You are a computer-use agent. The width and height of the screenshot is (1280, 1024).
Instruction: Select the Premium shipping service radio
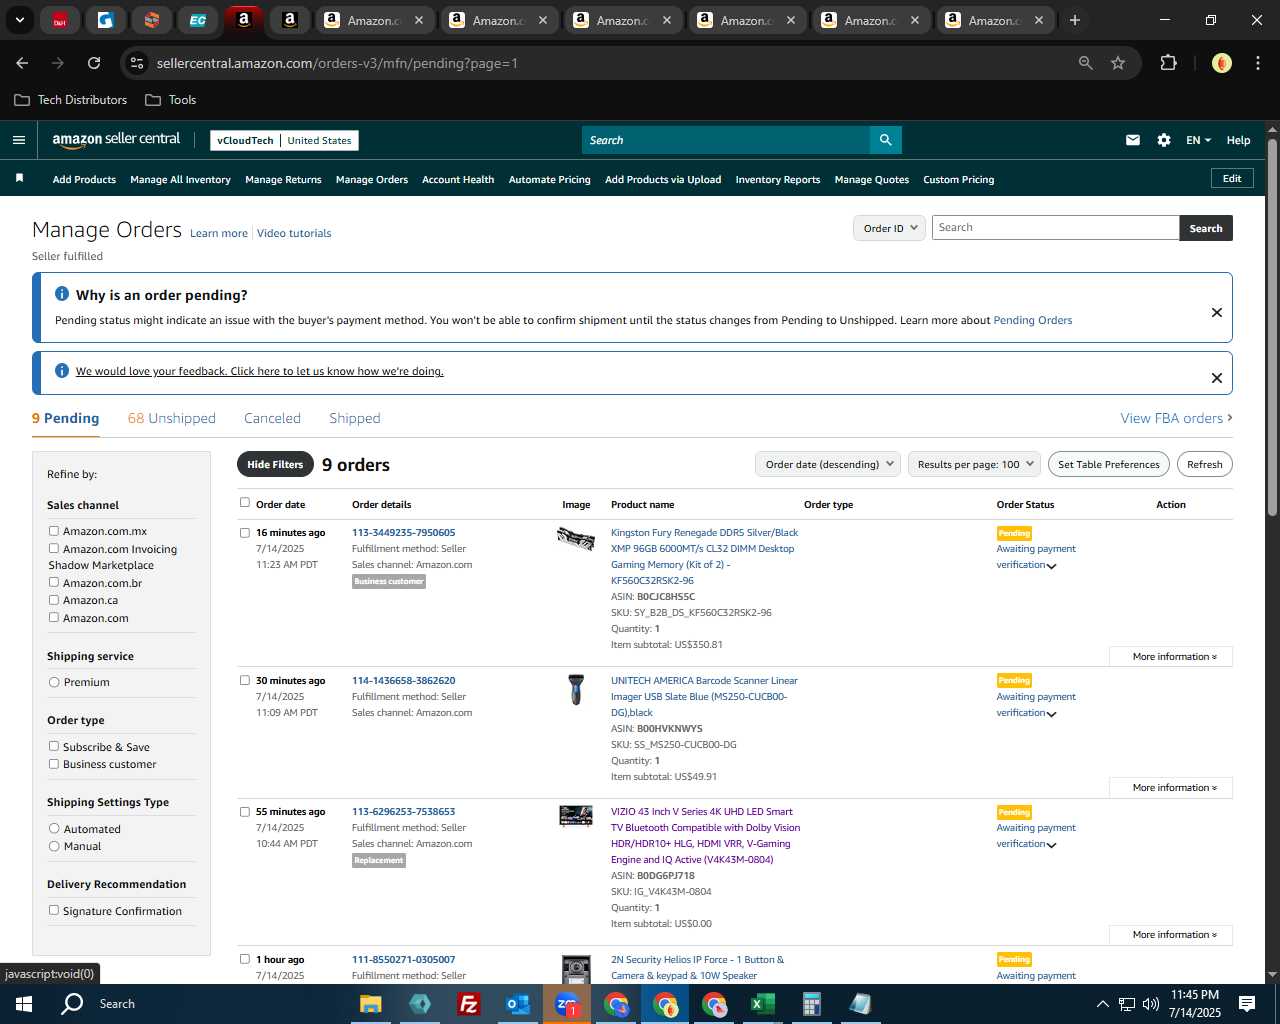(x=54, y=682)
